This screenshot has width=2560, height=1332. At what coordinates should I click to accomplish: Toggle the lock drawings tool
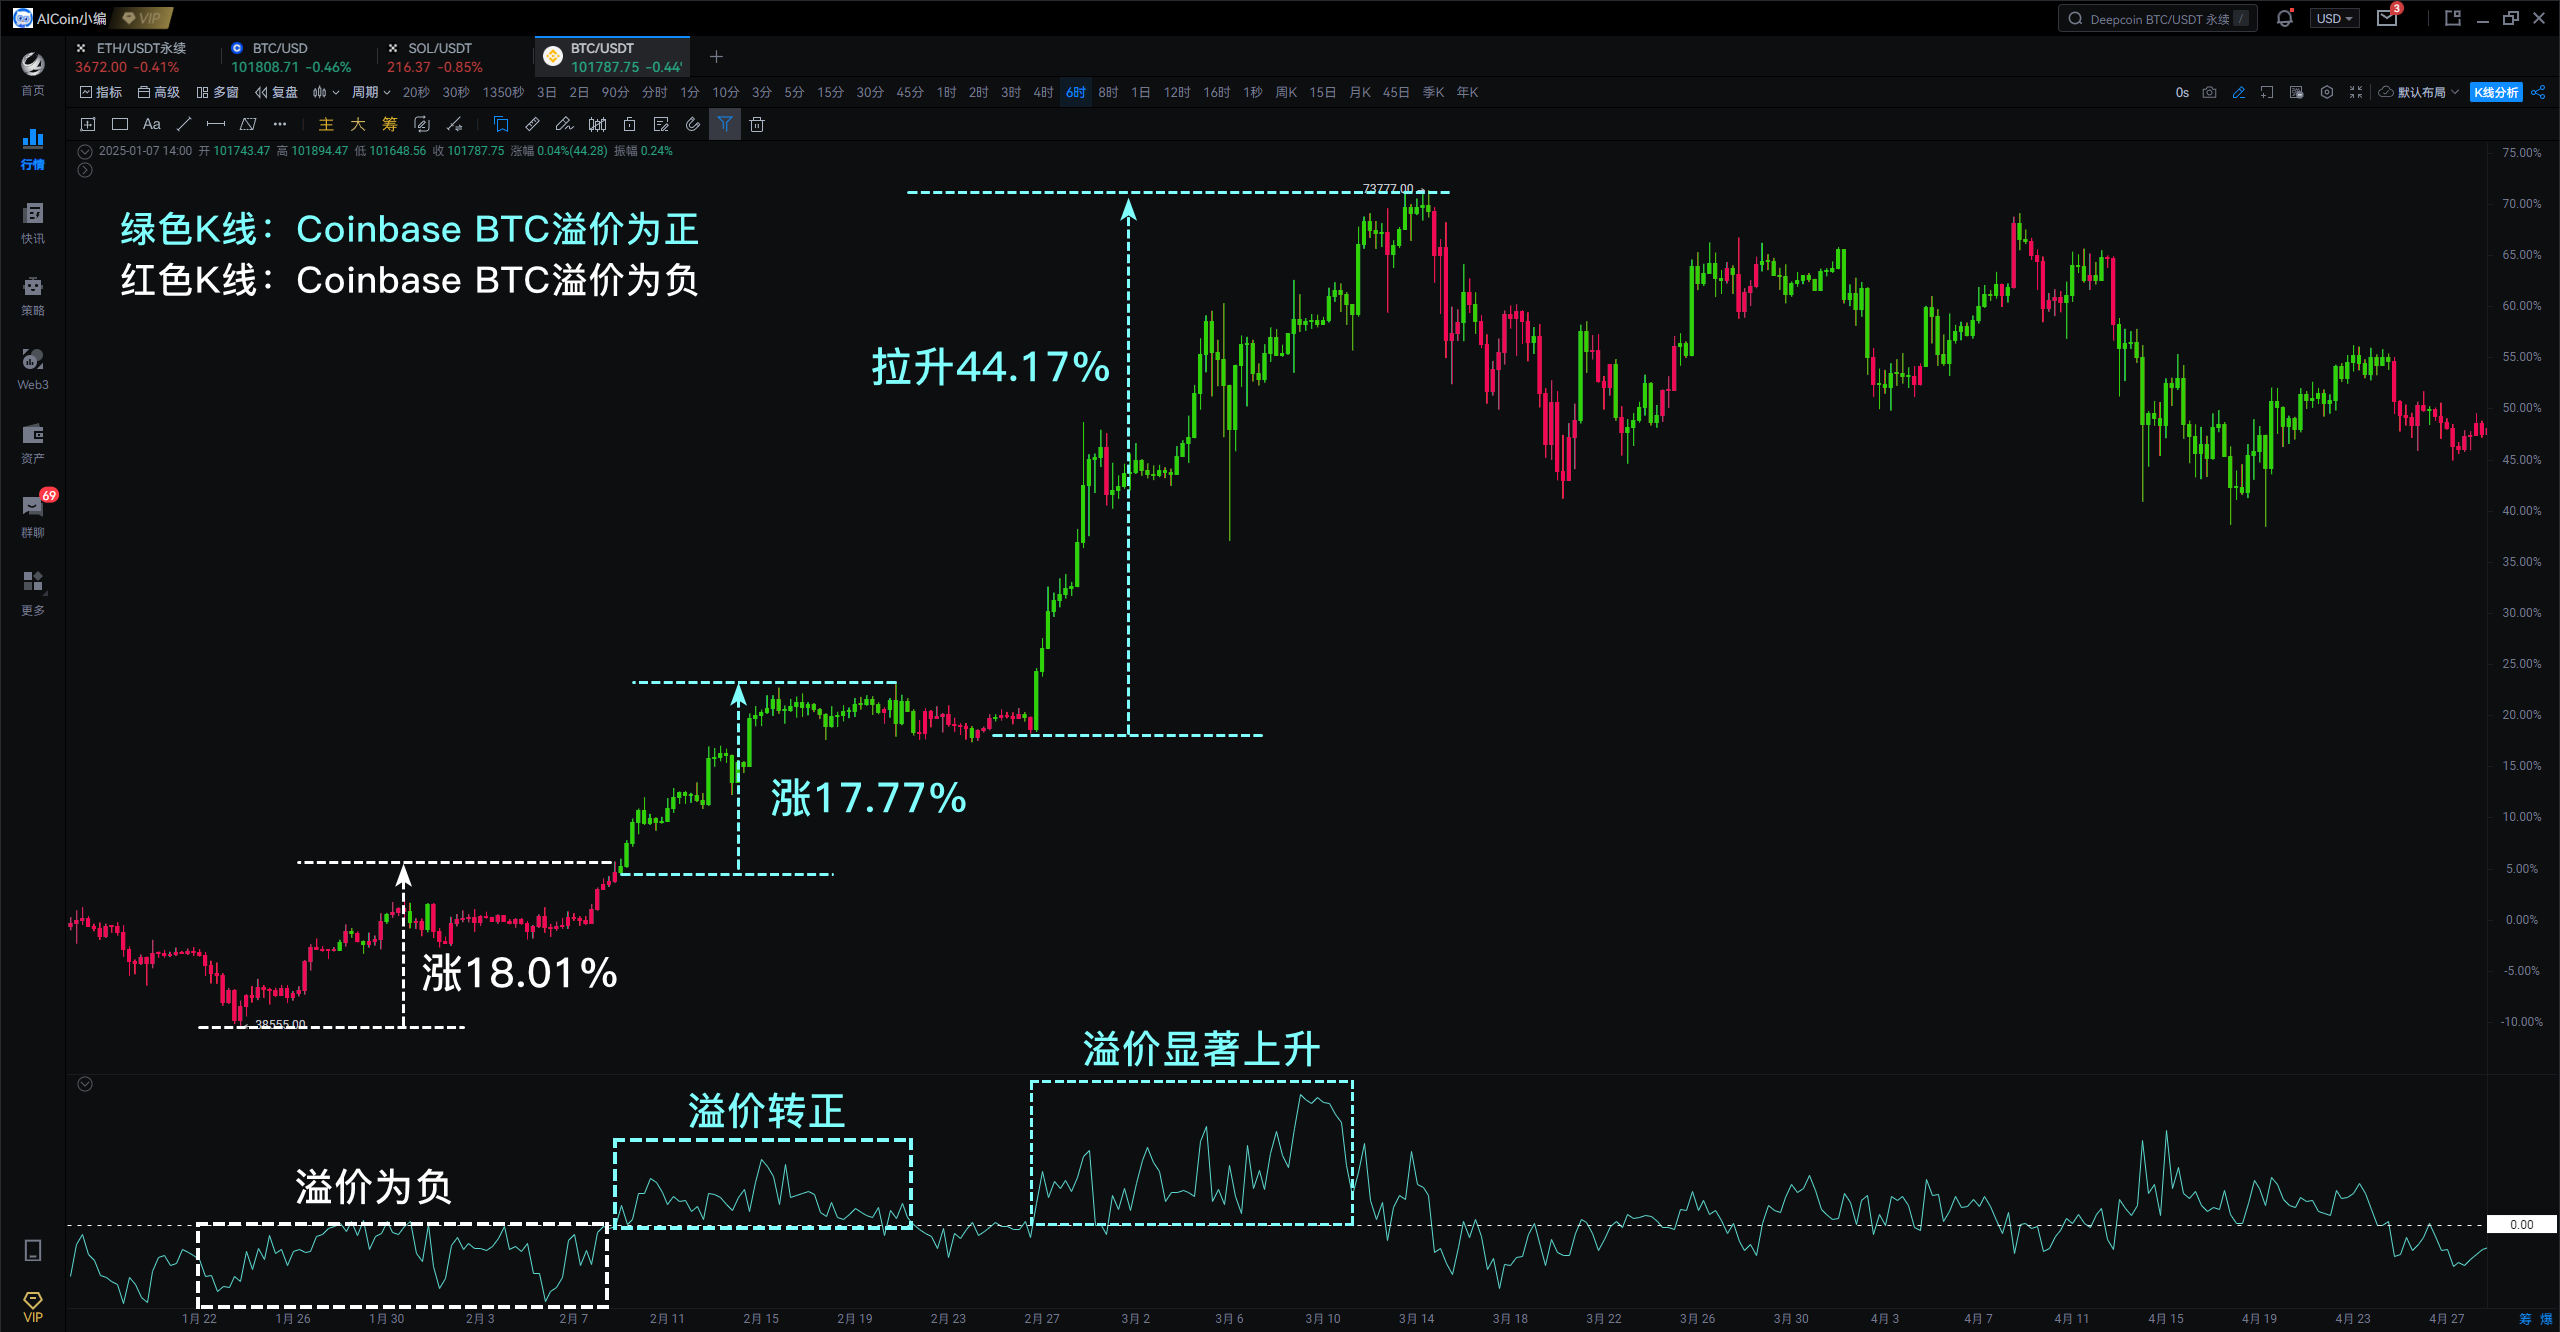click(629, 124)
